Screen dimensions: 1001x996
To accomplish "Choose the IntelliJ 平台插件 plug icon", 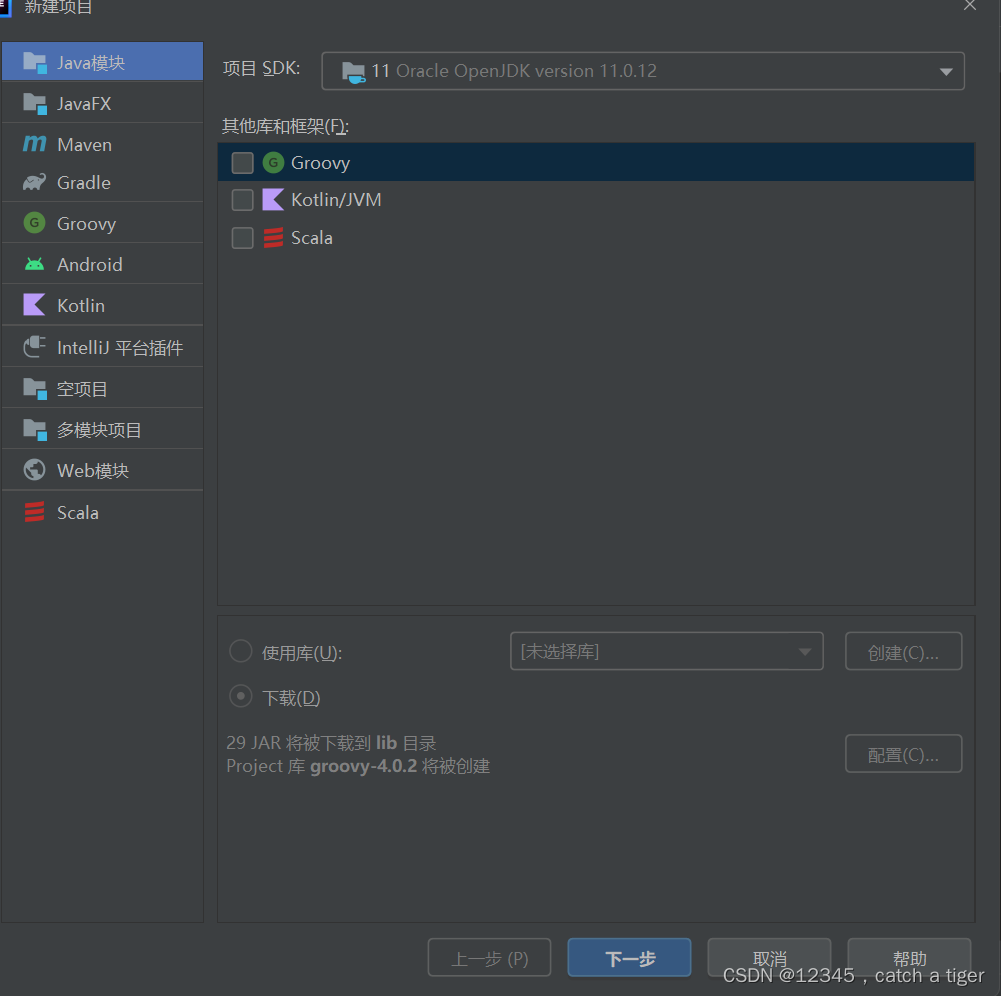I will 34,347.
